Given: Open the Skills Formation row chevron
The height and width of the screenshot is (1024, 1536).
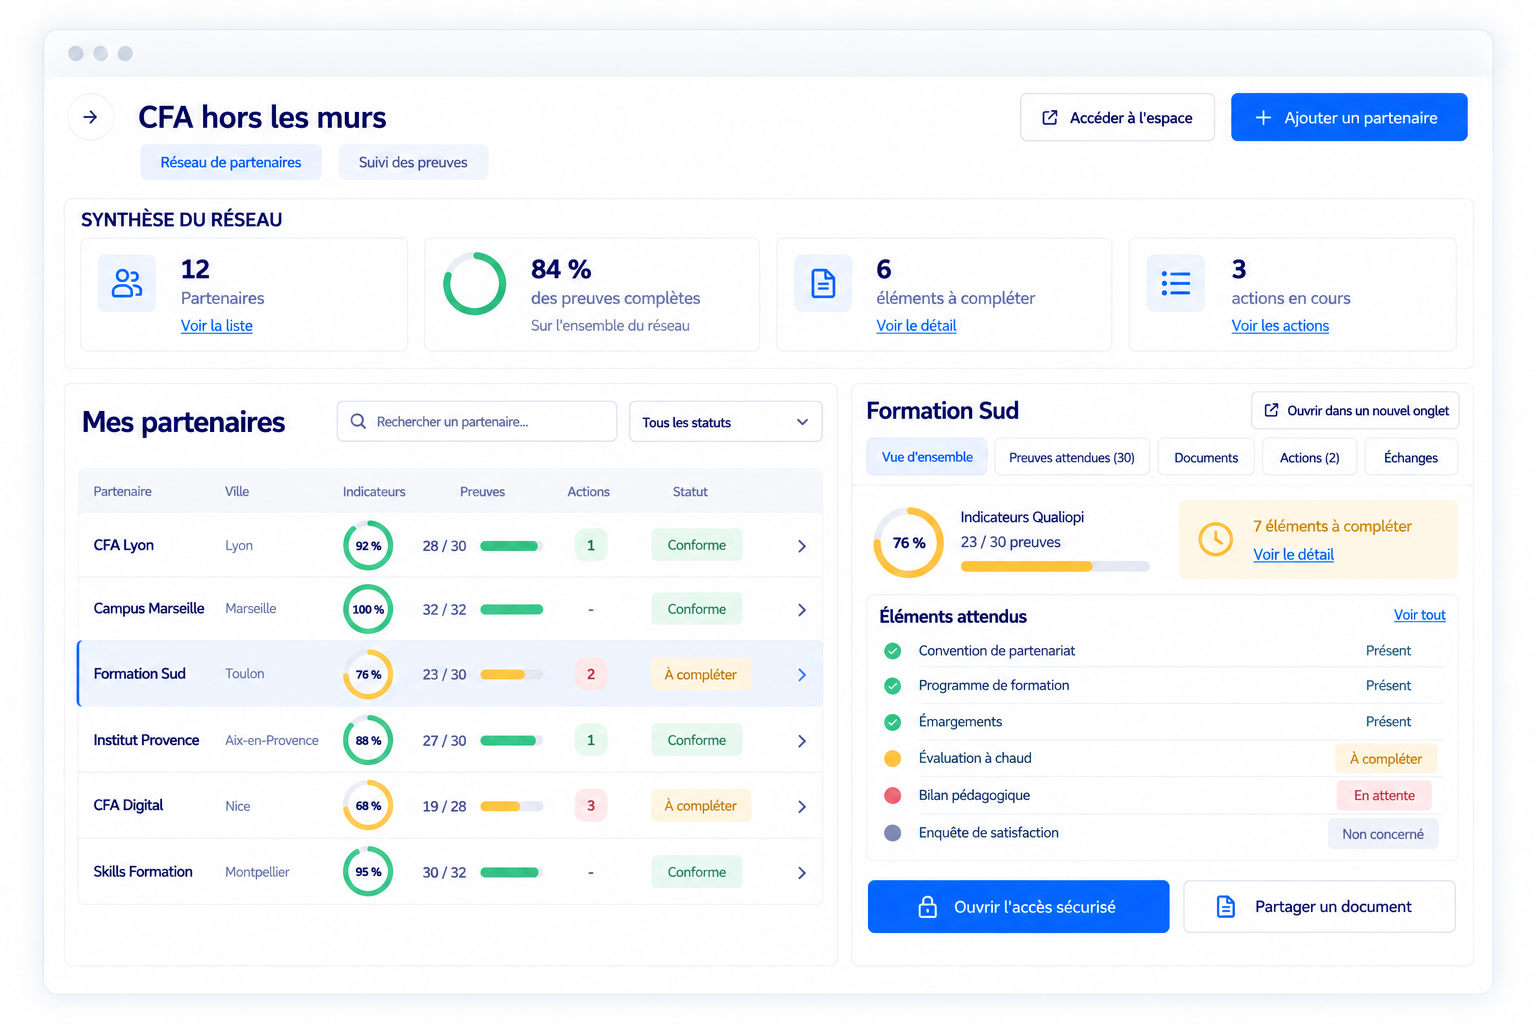Looking at the screenshot, I should coord(802,873).
